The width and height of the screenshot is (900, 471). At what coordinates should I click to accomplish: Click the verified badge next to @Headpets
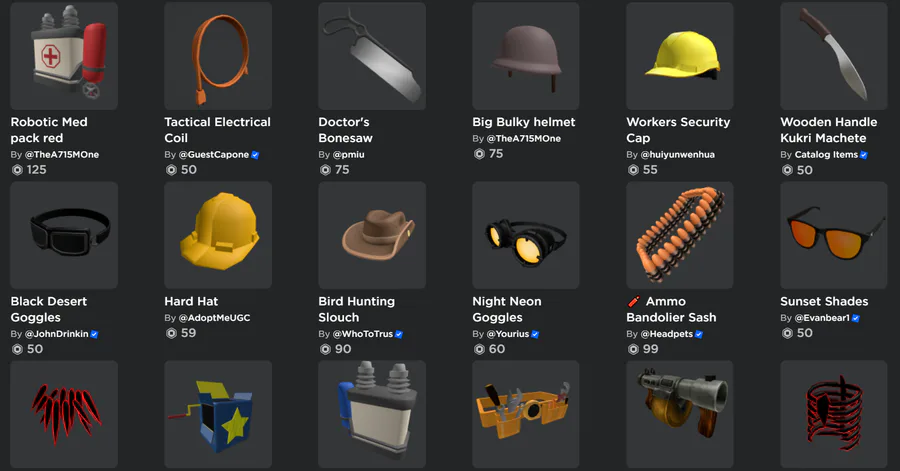point(699,334)
